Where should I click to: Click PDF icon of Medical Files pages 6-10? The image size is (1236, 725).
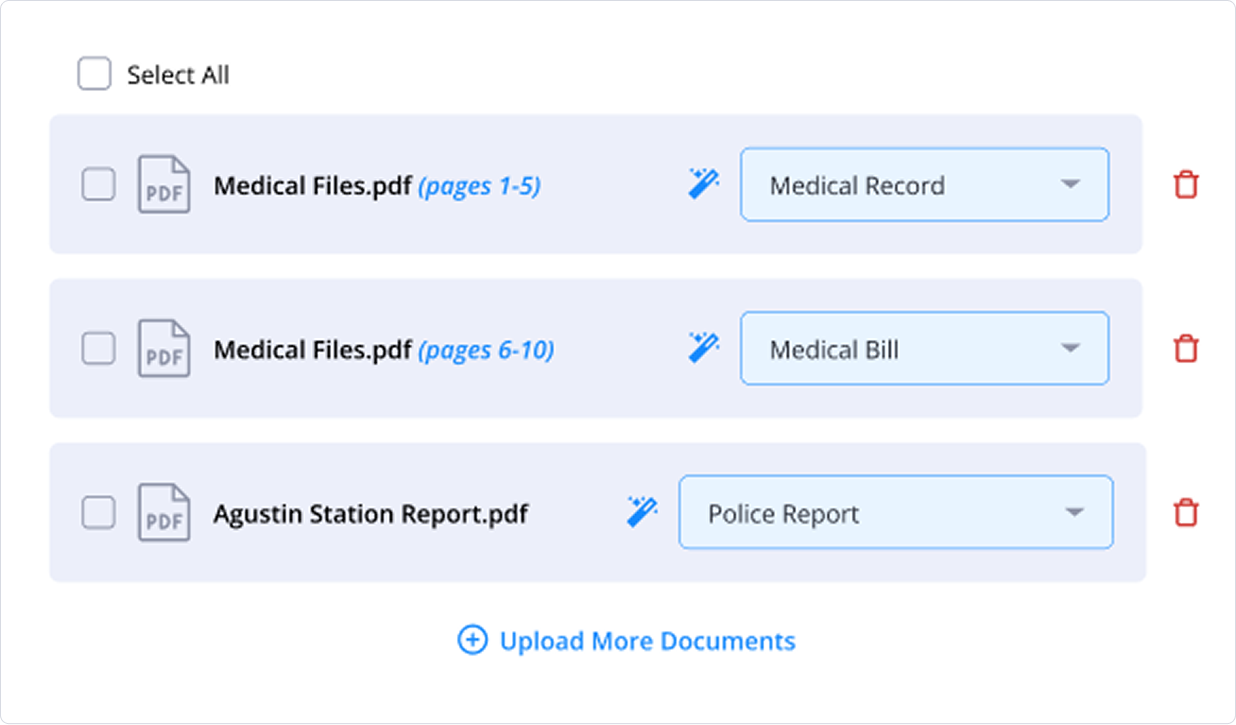[163, 348]
